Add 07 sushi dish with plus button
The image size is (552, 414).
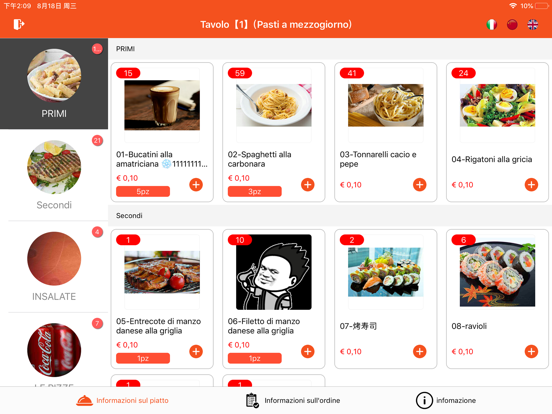(420, 351)
